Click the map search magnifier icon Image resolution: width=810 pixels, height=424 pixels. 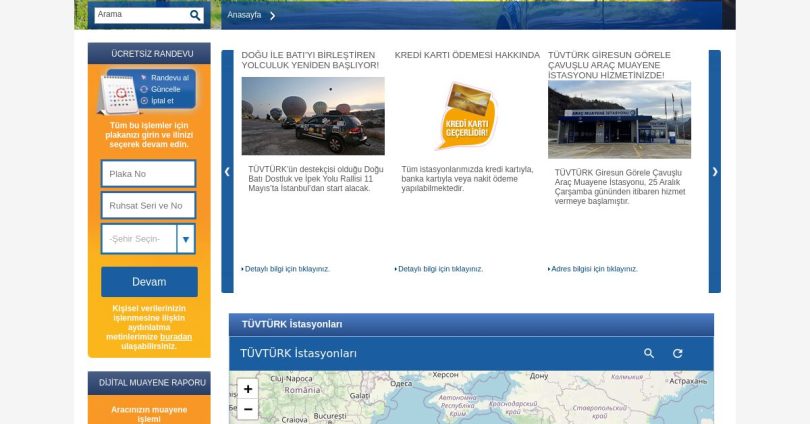pyautogui.click(x=649, y=353)
